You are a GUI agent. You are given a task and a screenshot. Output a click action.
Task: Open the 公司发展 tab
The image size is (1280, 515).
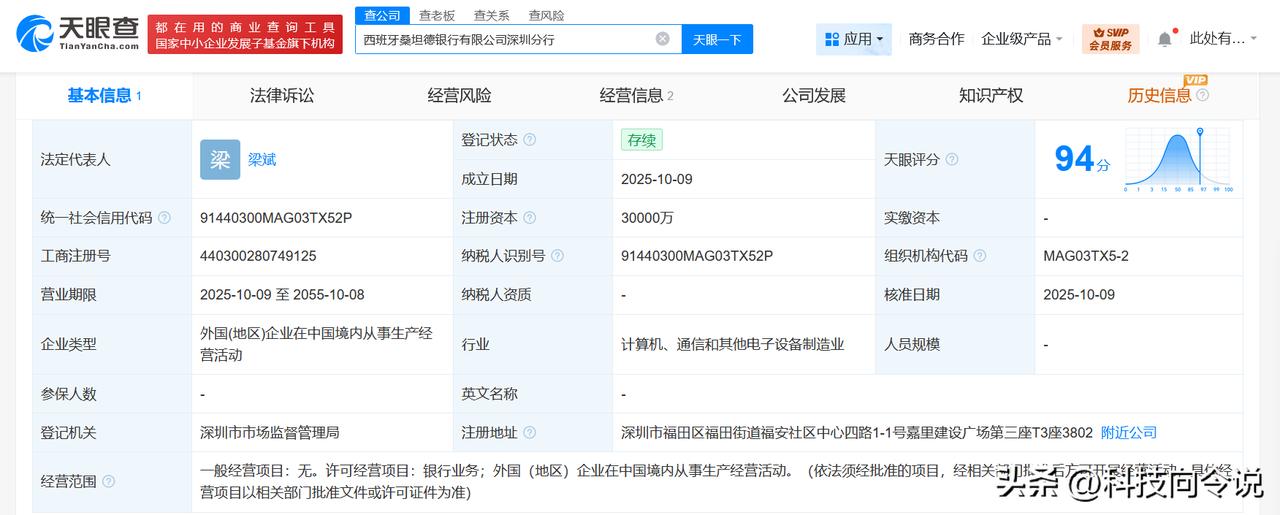click(x=813, y=95)
